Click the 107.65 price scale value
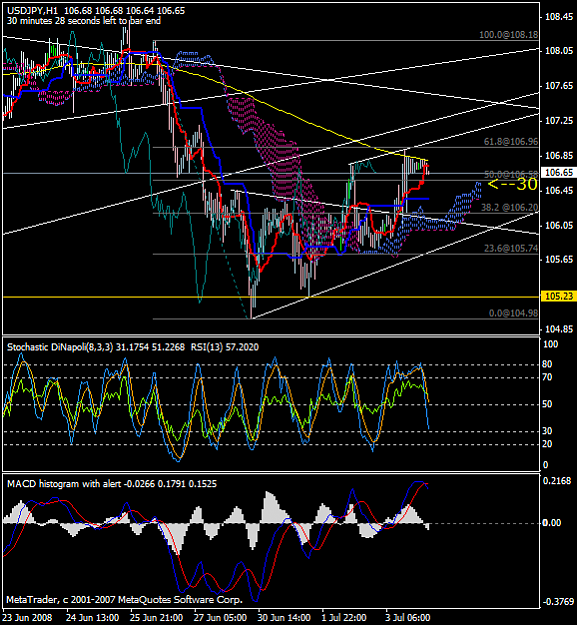This screenshot has height=625, width=577. coord(559,86)
